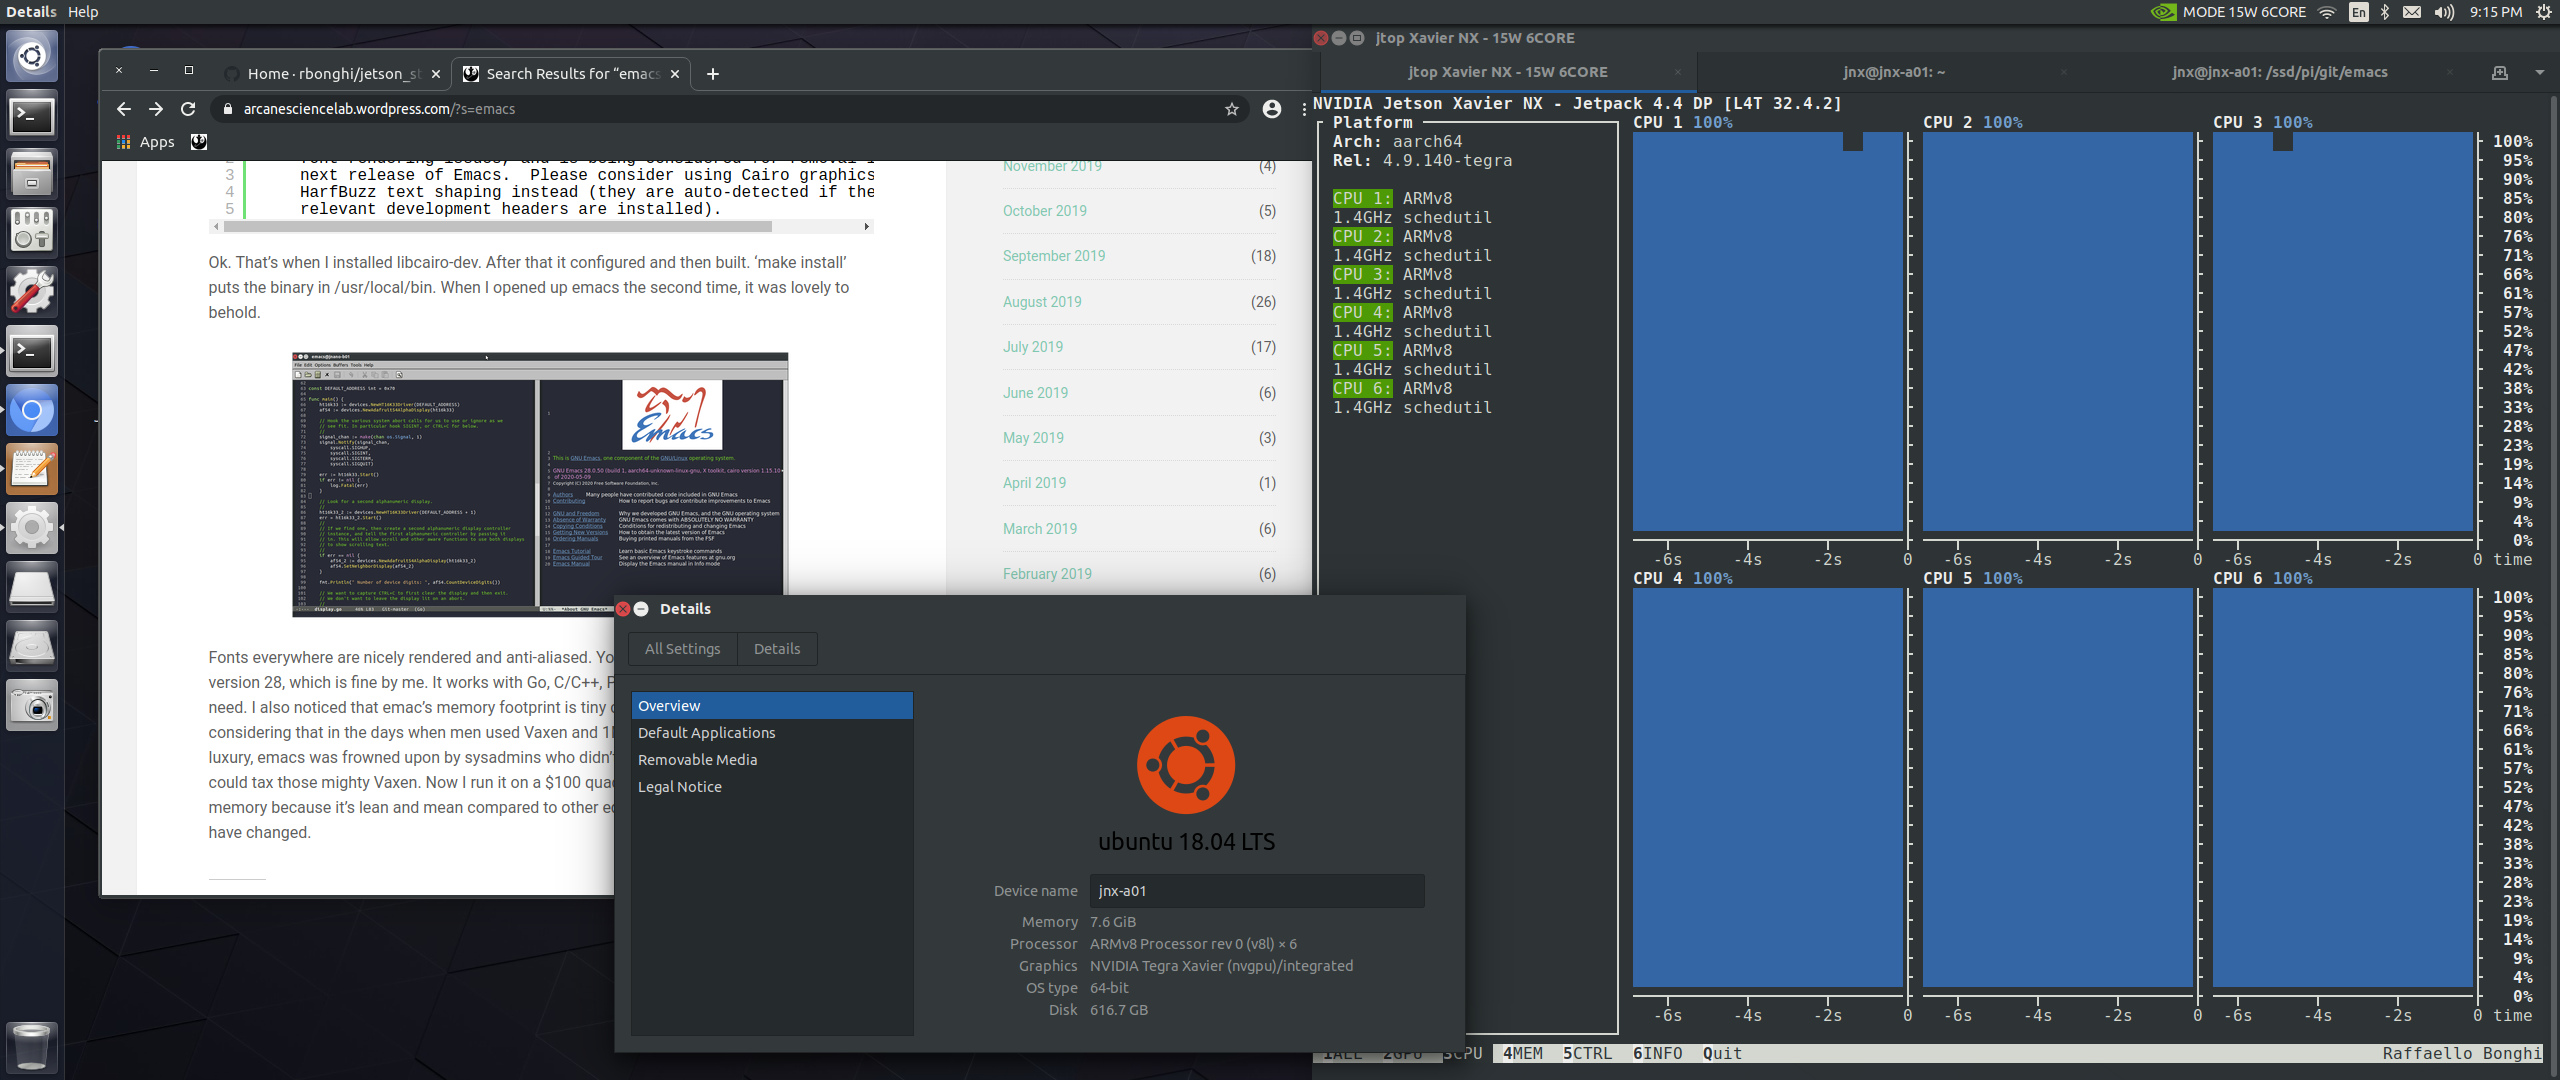Open April 2019 archive link

[x=1034, y=483]
